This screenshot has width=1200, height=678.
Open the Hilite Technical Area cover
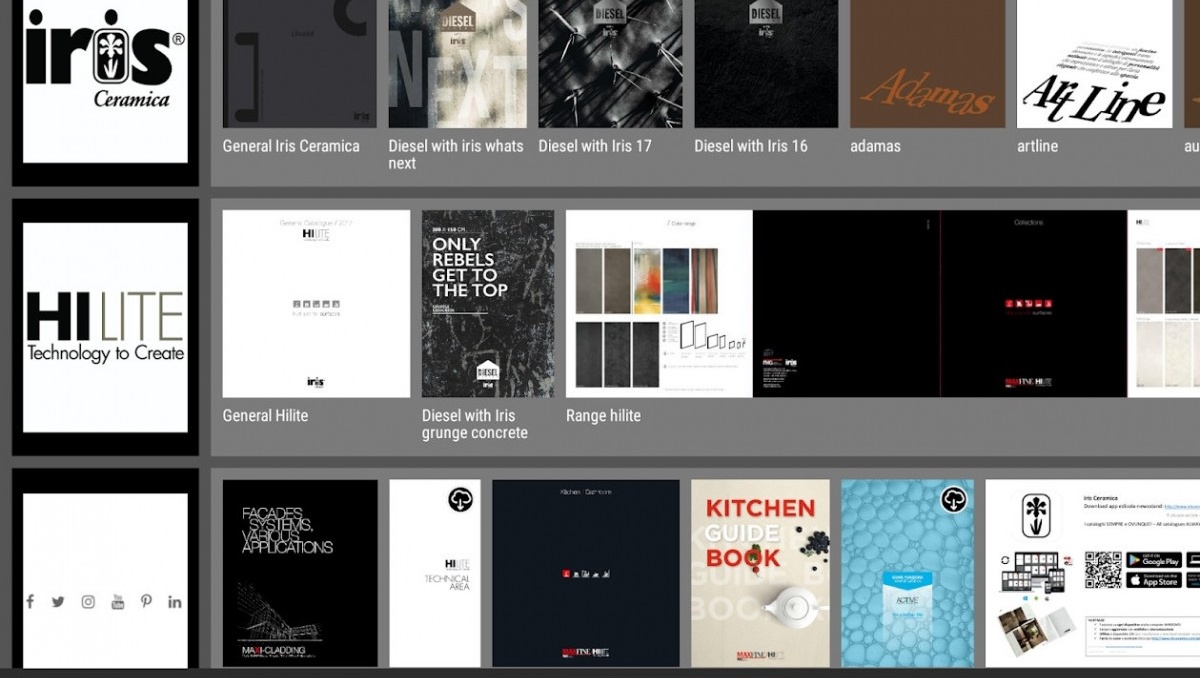click(435, 573)
